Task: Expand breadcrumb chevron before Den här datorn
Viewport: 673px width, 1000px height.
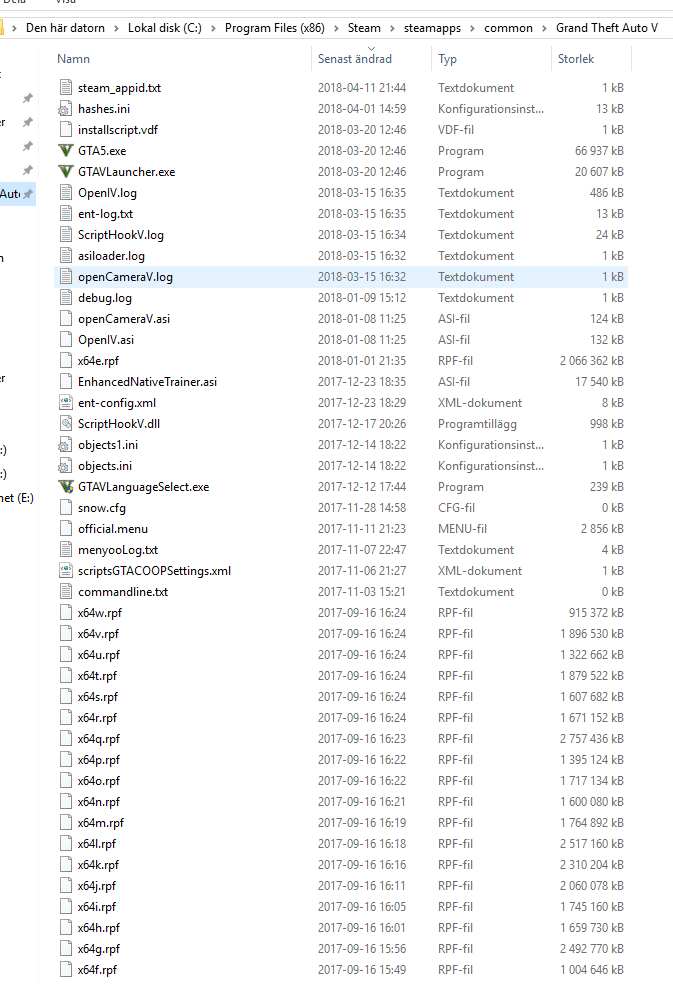Action: pos(15,28)
